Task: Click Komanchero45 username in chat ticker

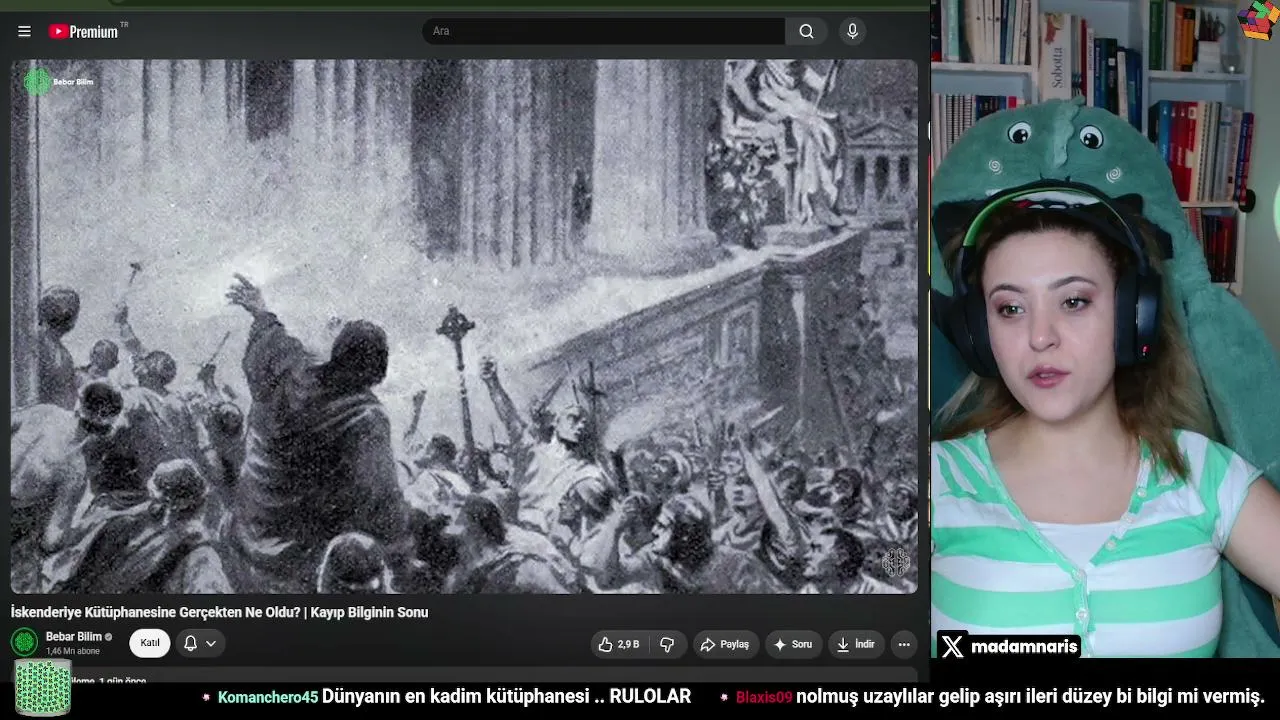Action: pos(267,697)
